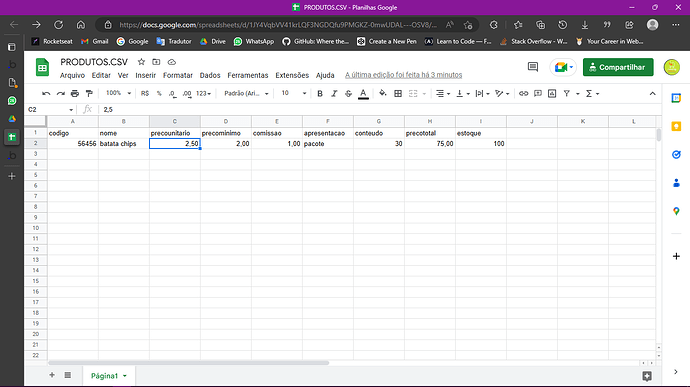Open the fill color picker
The width and height of the screenshot is (690, 387).
[x=383, y=93]
